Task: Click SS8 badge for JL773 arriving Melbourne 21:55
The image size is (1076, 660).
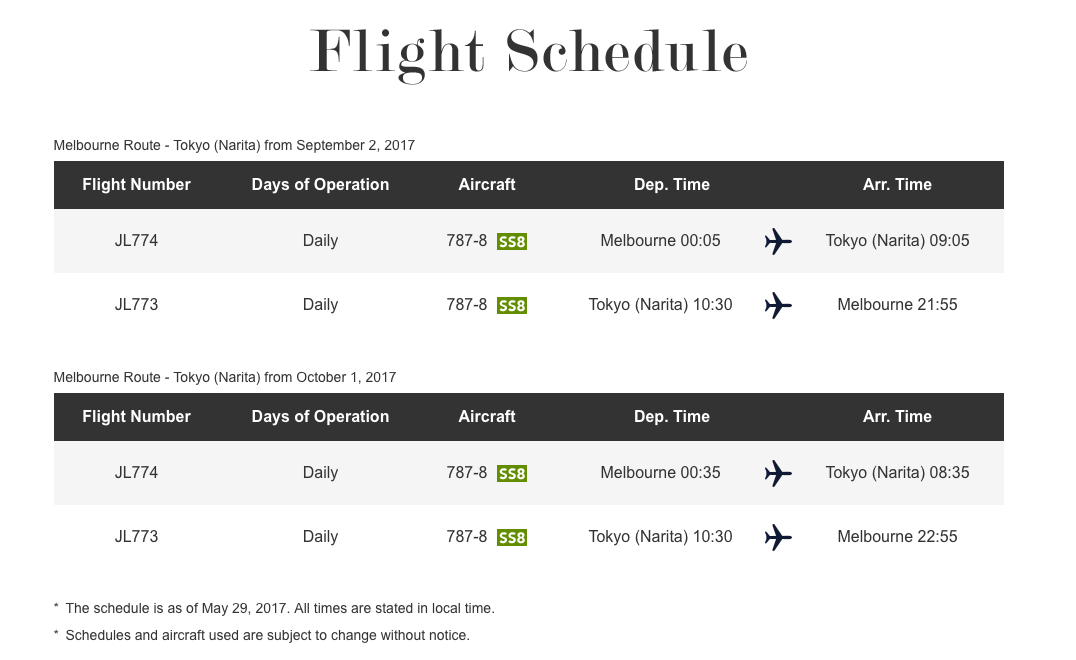Action: (x=512, y=305)
